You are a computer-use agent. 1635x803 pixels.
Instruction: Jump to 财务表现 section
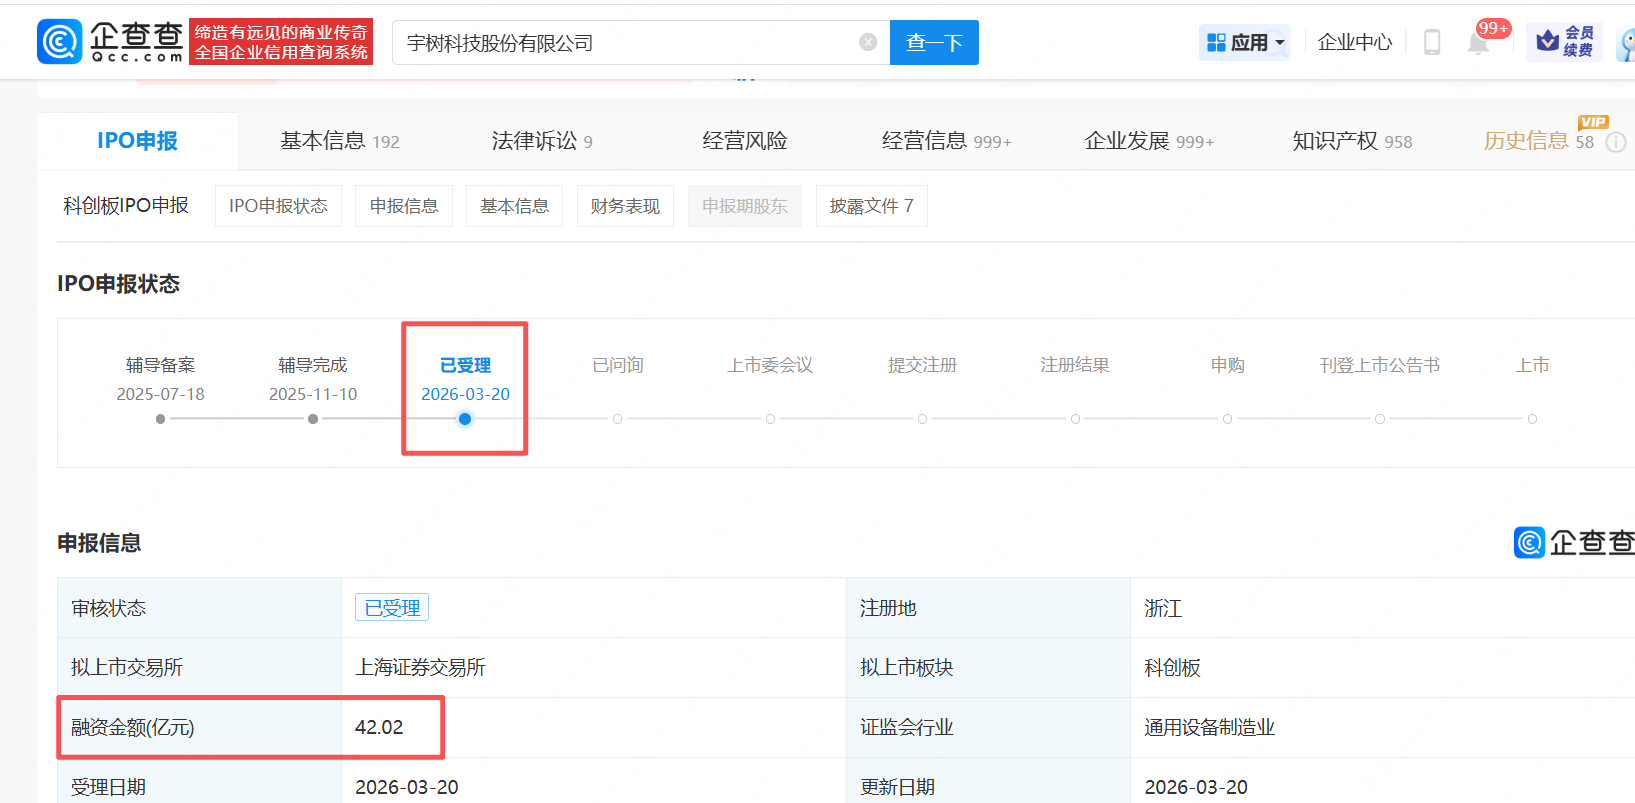pos(625,206)
